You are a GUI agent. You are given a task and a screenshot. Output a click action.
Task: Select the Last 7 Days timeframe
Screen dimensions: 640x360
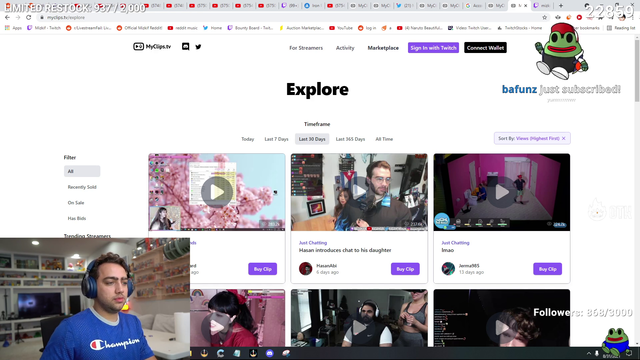click(276, 139)
